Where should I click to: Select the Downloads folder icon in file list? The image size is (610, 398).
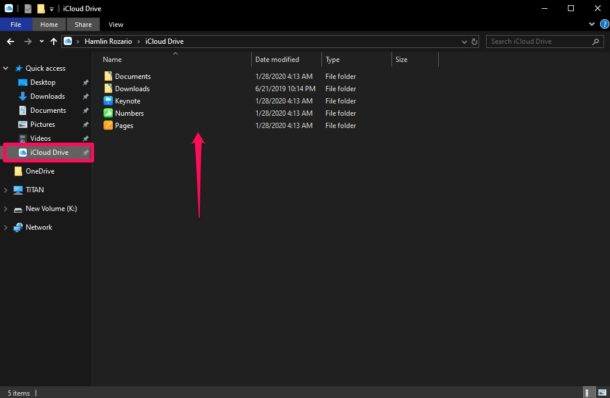[108, 88]
